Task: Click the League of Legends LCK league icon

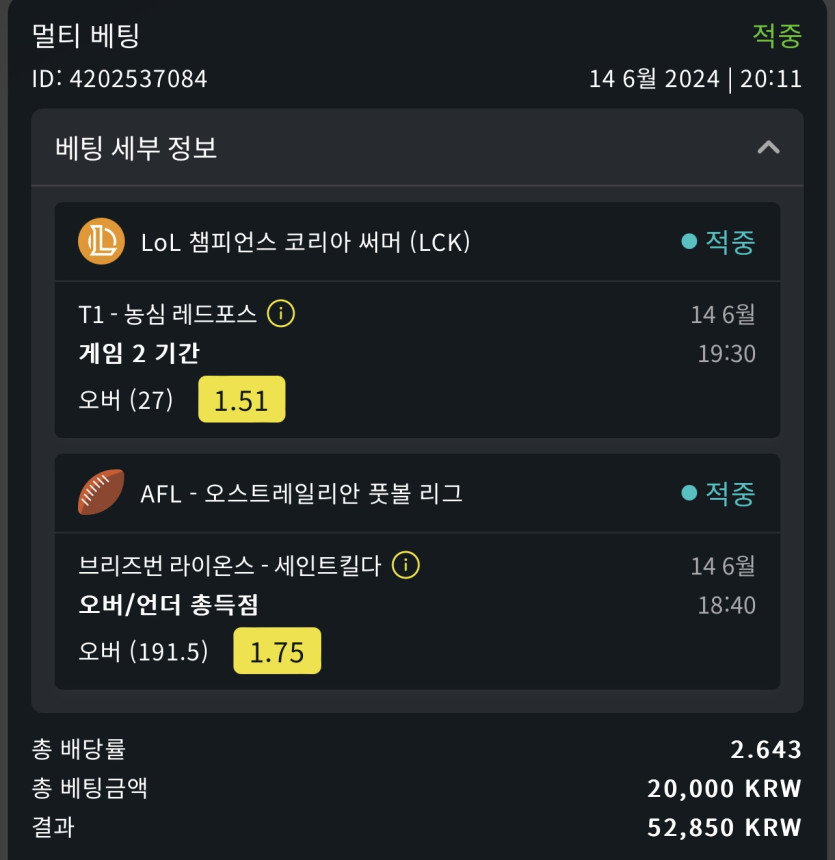Action: 101,241
